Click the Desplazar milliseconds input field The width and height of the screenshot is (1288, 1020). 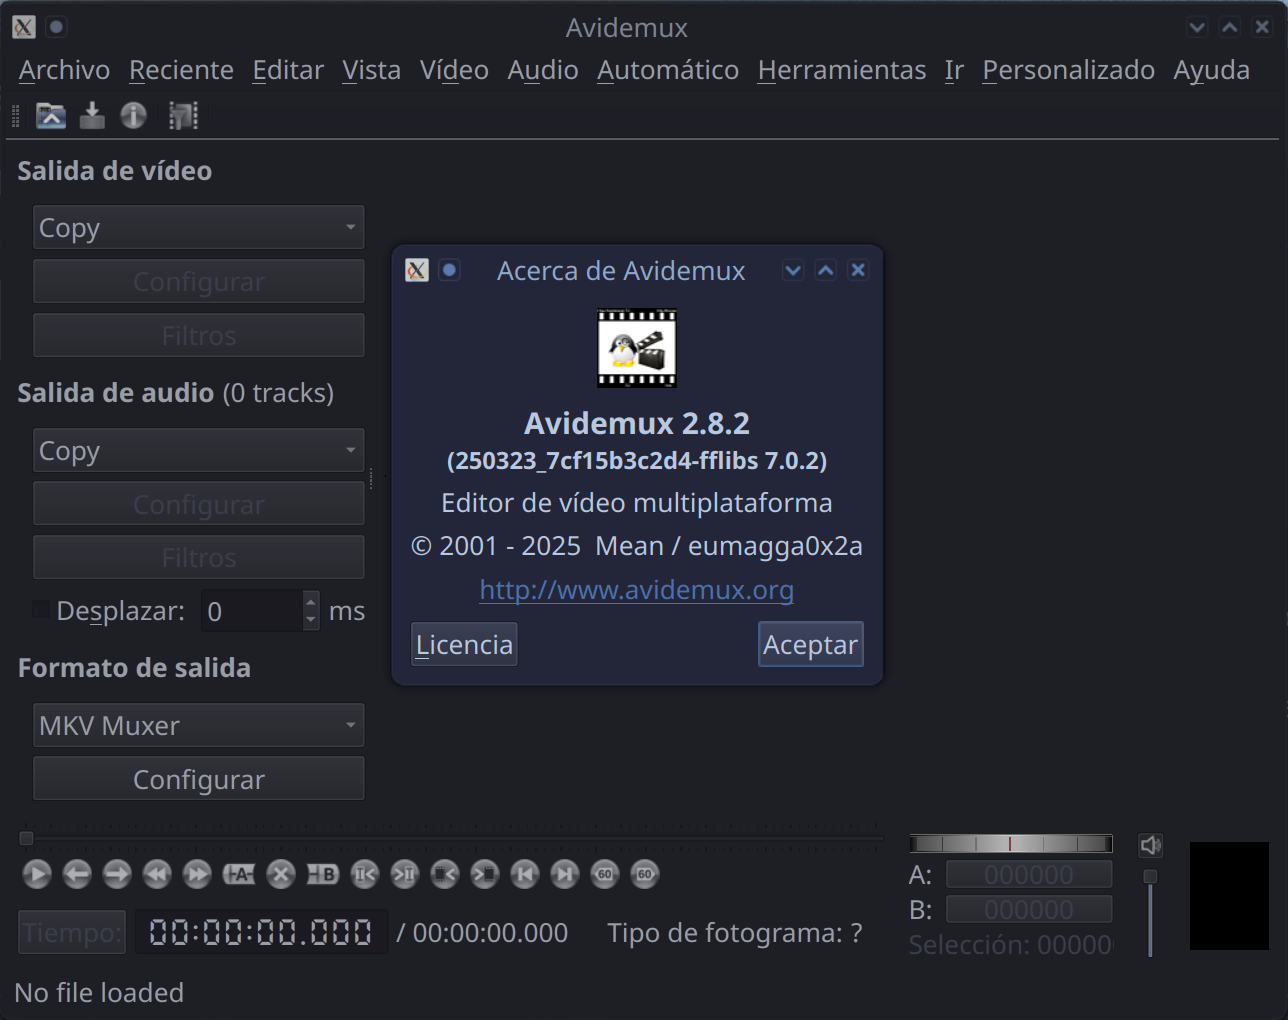(x=252, y=610)
